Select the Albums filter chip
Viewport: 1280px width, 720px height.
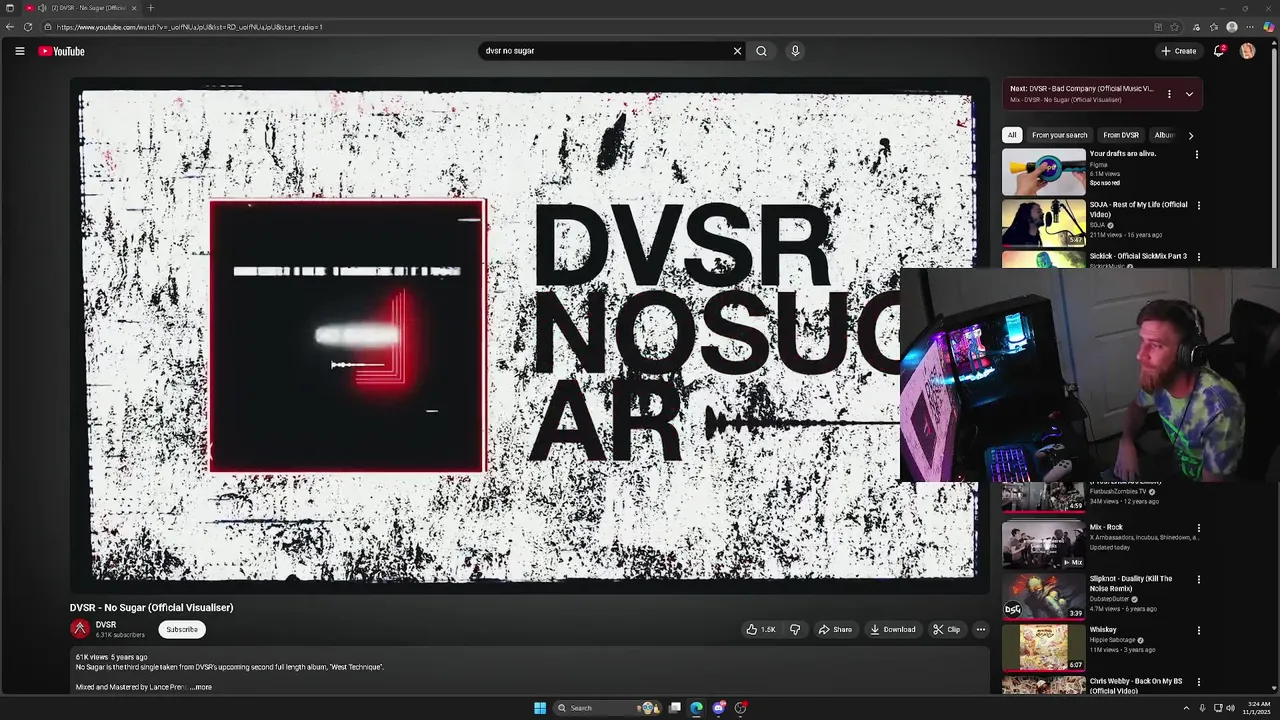tap(1164, 135)
